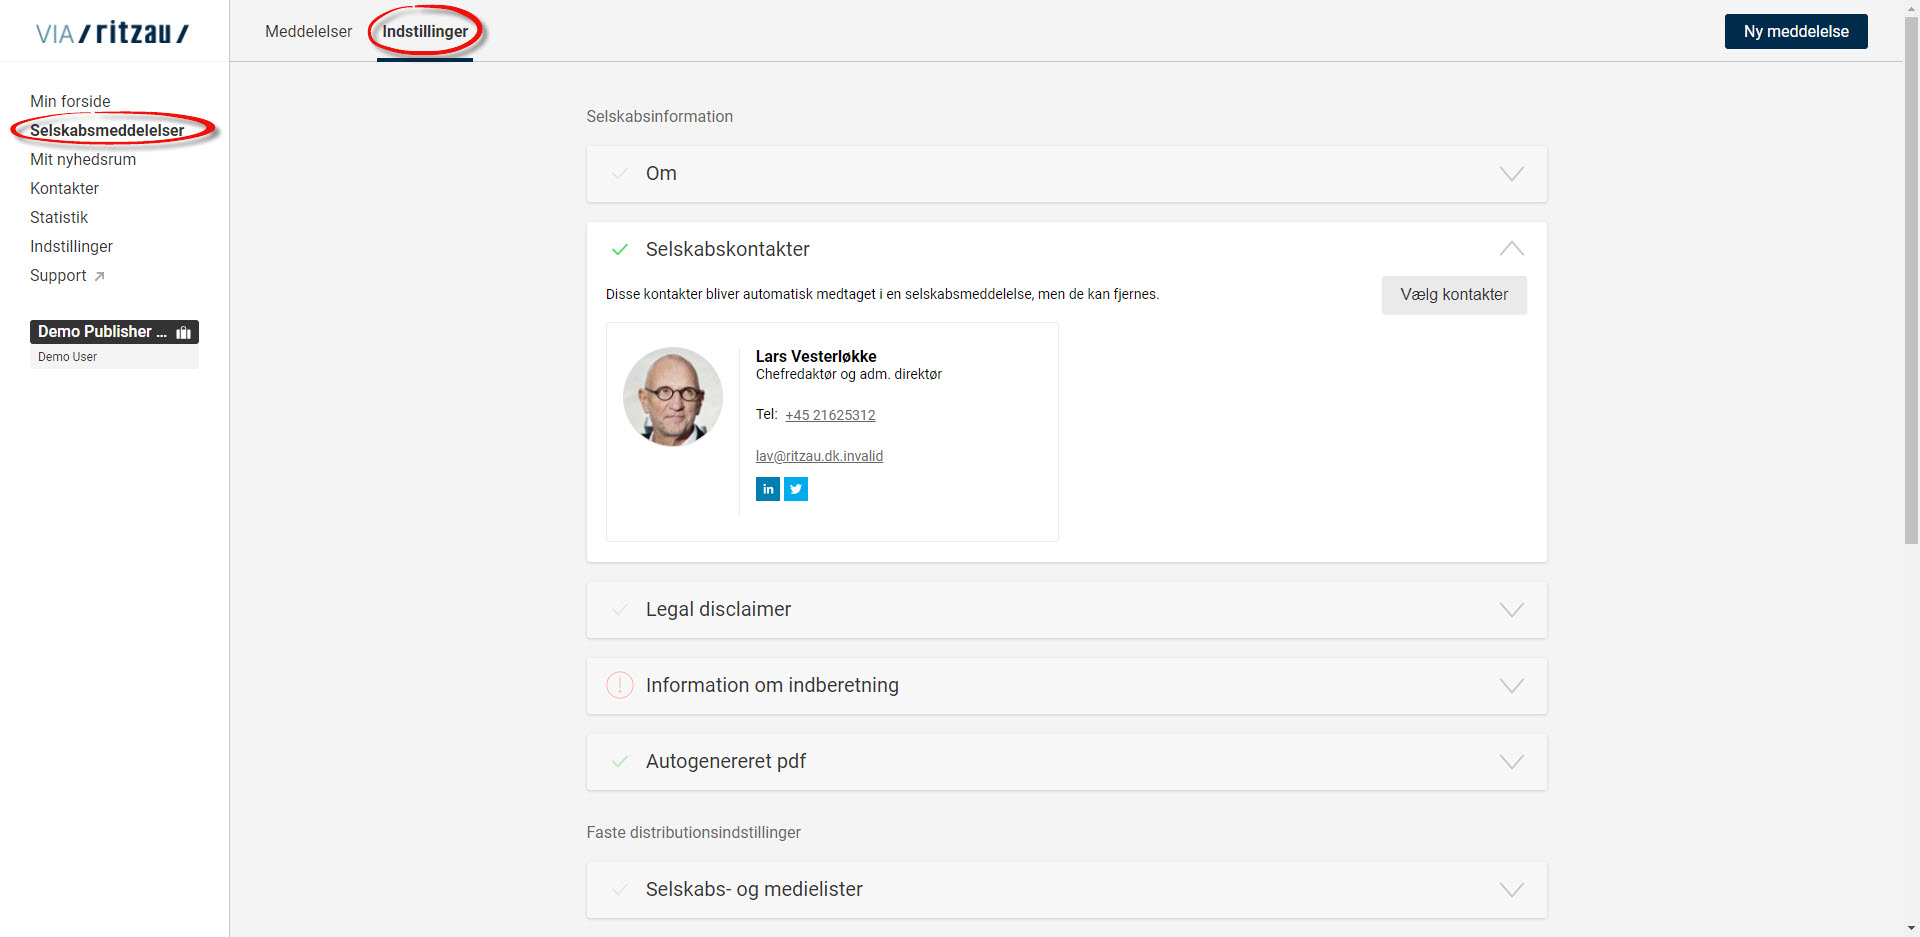Click the VIA Ritzau logo
The width and height of the screenshot is (1920, 937).
112,33
